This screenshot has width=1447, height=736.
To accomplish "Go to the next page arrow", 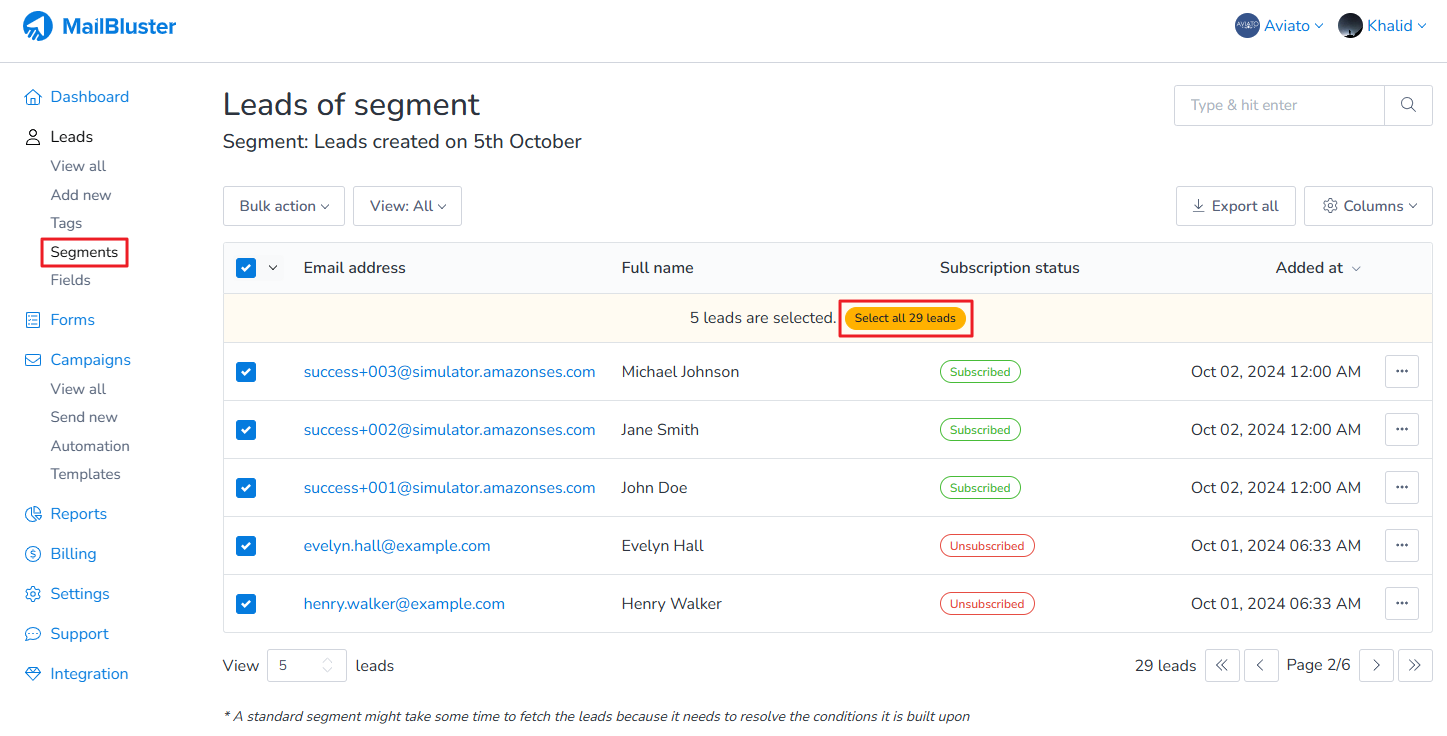I will coord(1376,666).
